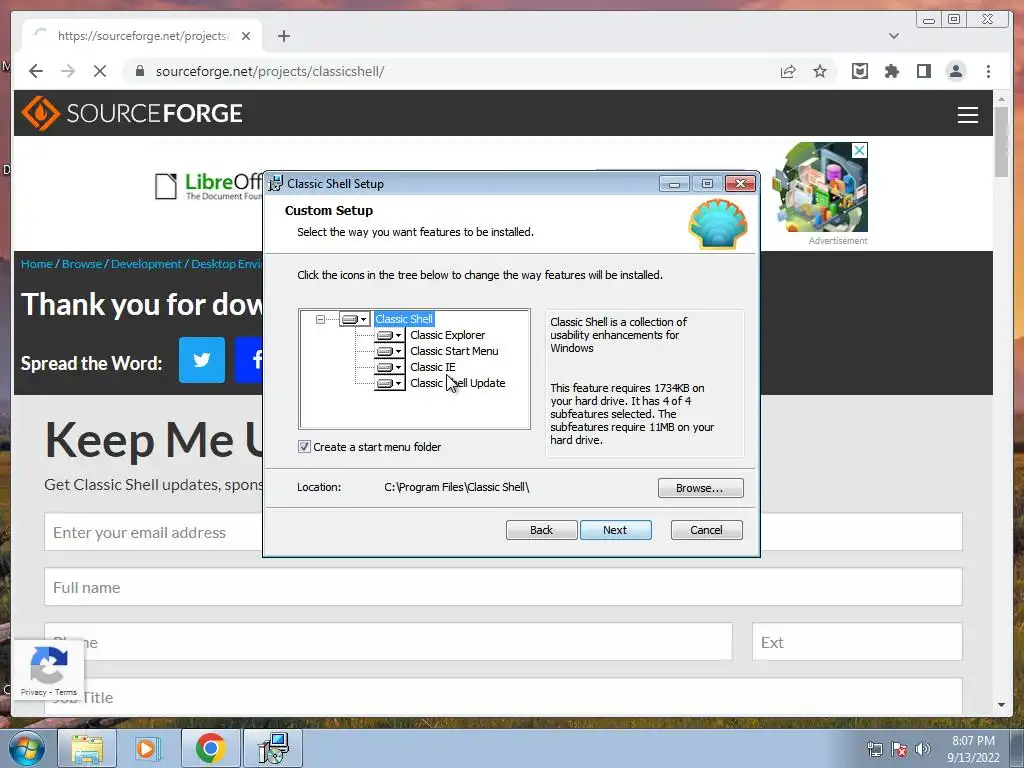Share on Twitter button
The height and width of the screenshot is (768, 1024).
coord(202,360)
